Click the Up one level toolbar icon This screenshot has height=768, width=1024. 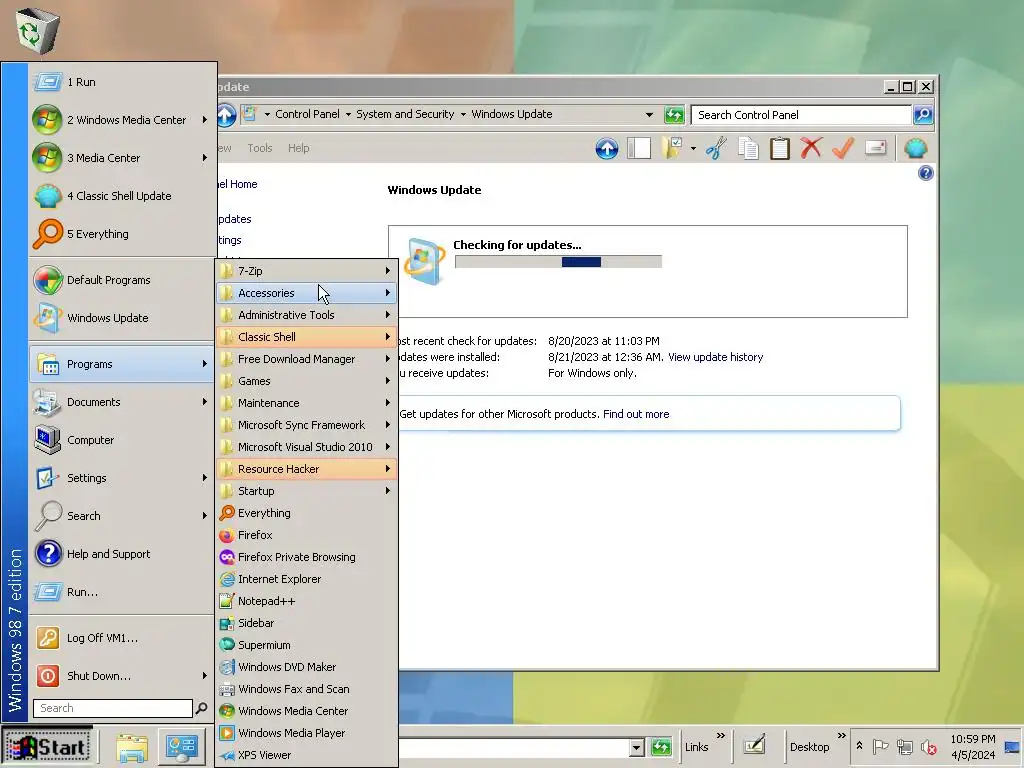point(607,148)
